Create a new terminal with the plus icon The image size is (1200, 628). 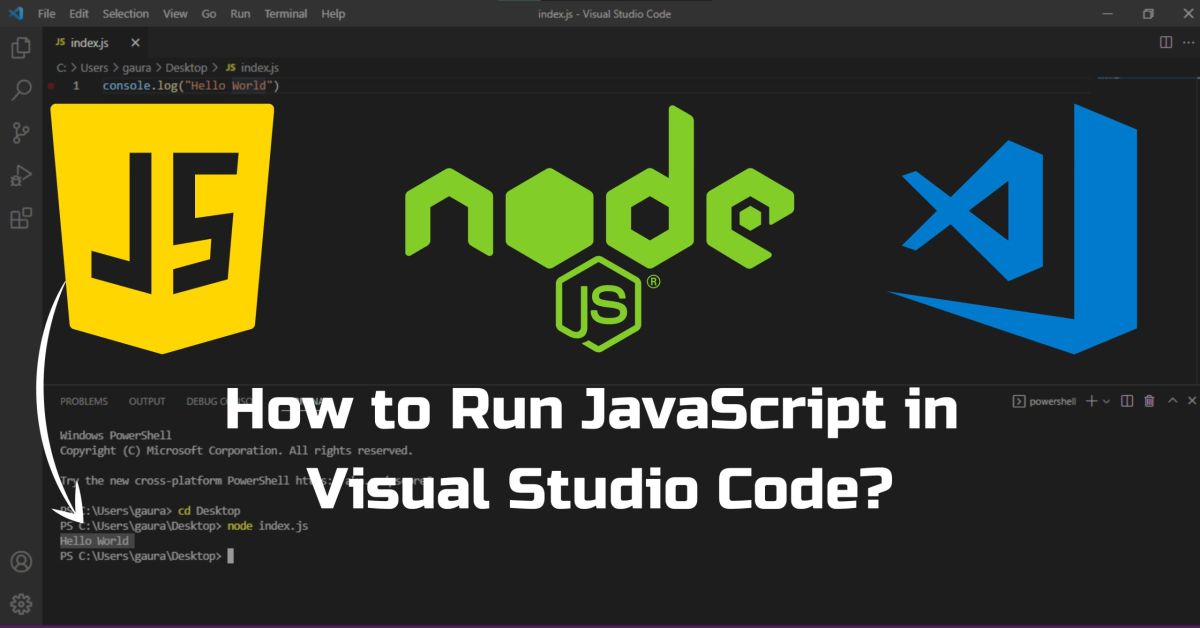point(1091,400)
